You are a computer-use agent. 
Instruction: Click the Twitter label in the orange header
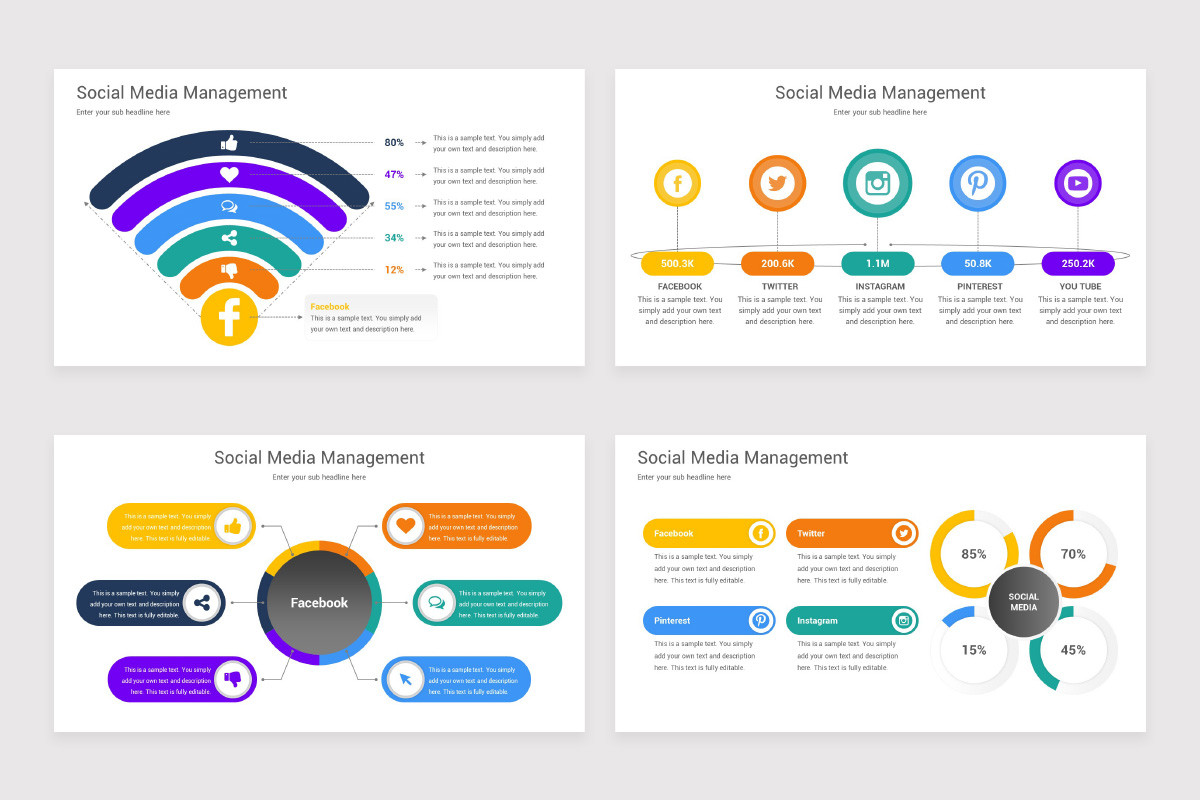(x=811, y=534)
